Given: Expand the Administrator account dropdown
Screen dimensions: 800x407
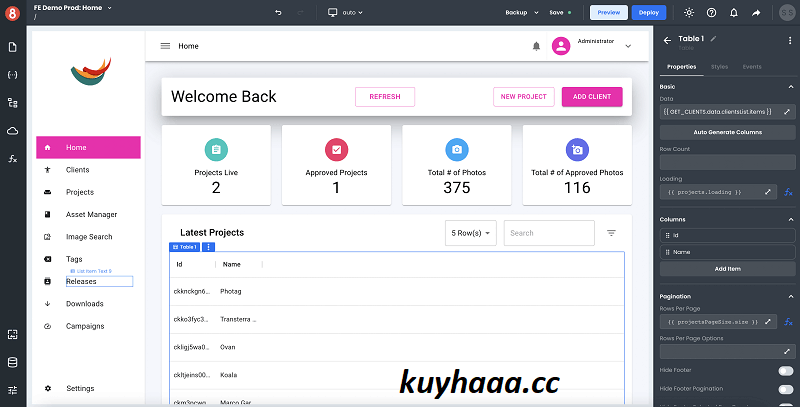Looking at the screenshot, I should [x=628, y=46].
